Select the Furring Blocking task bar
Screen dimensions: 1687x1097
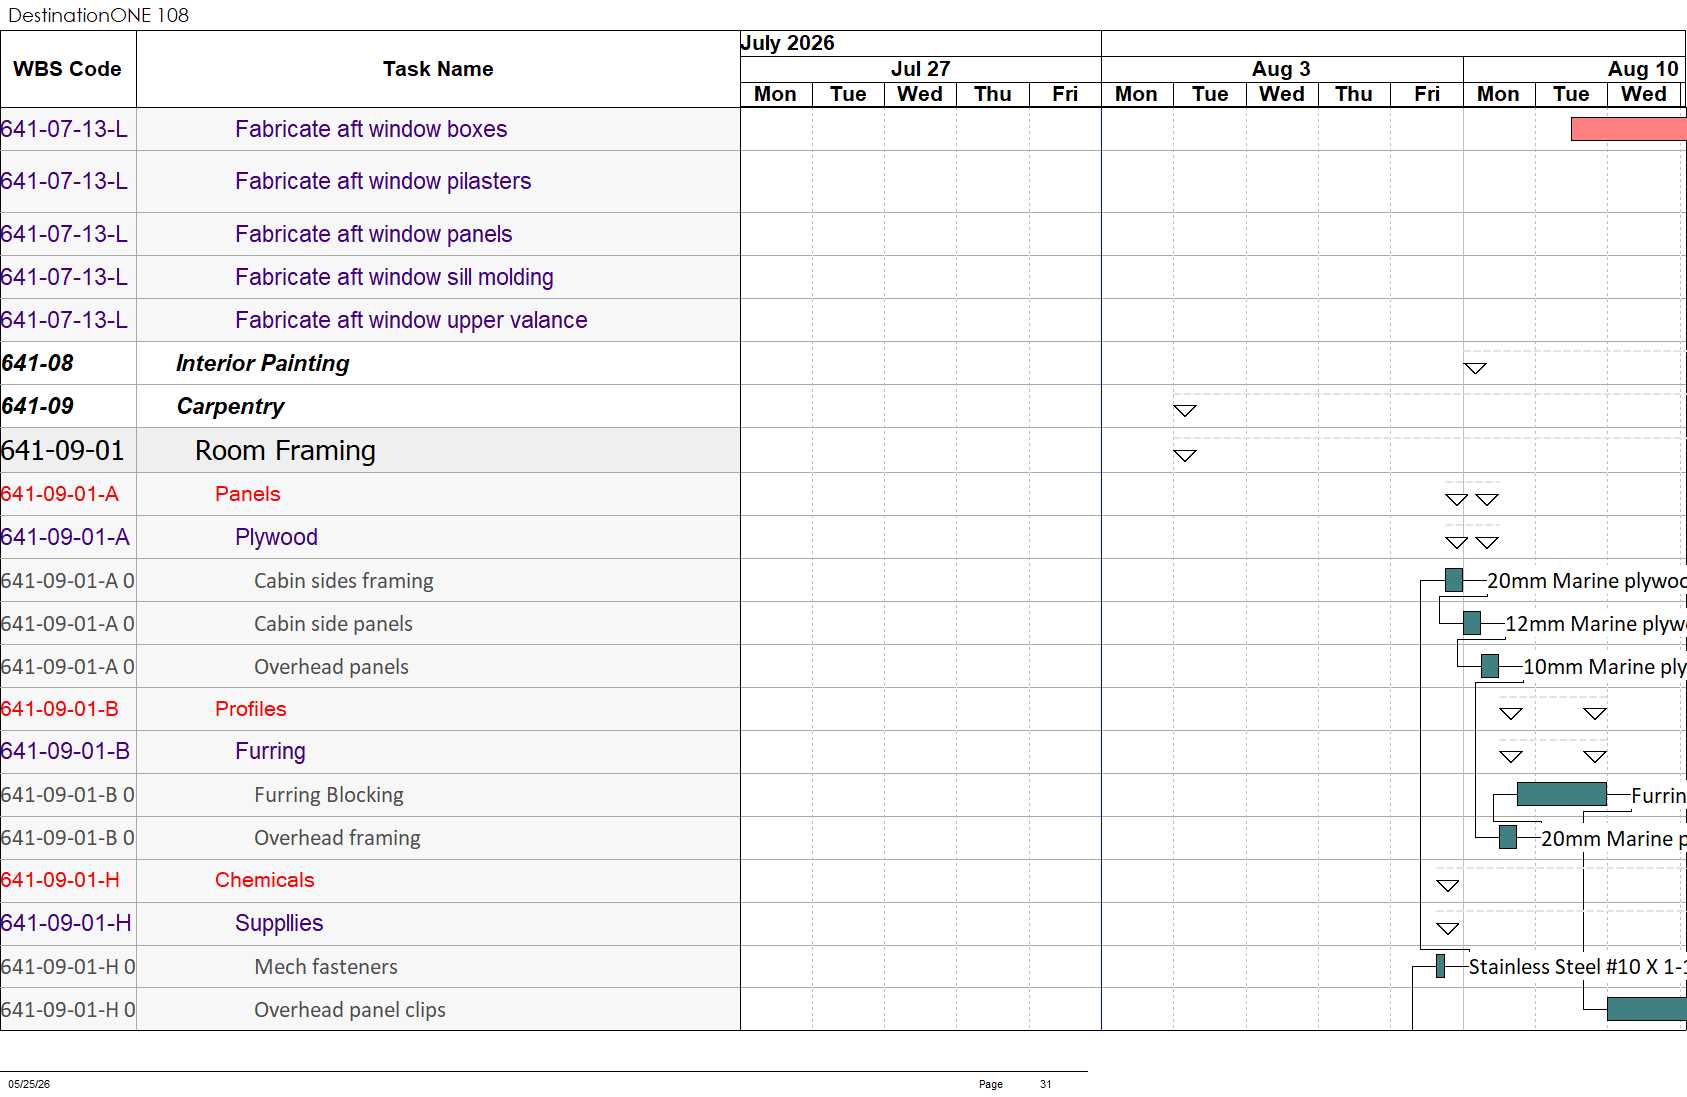coord(1562,794)
